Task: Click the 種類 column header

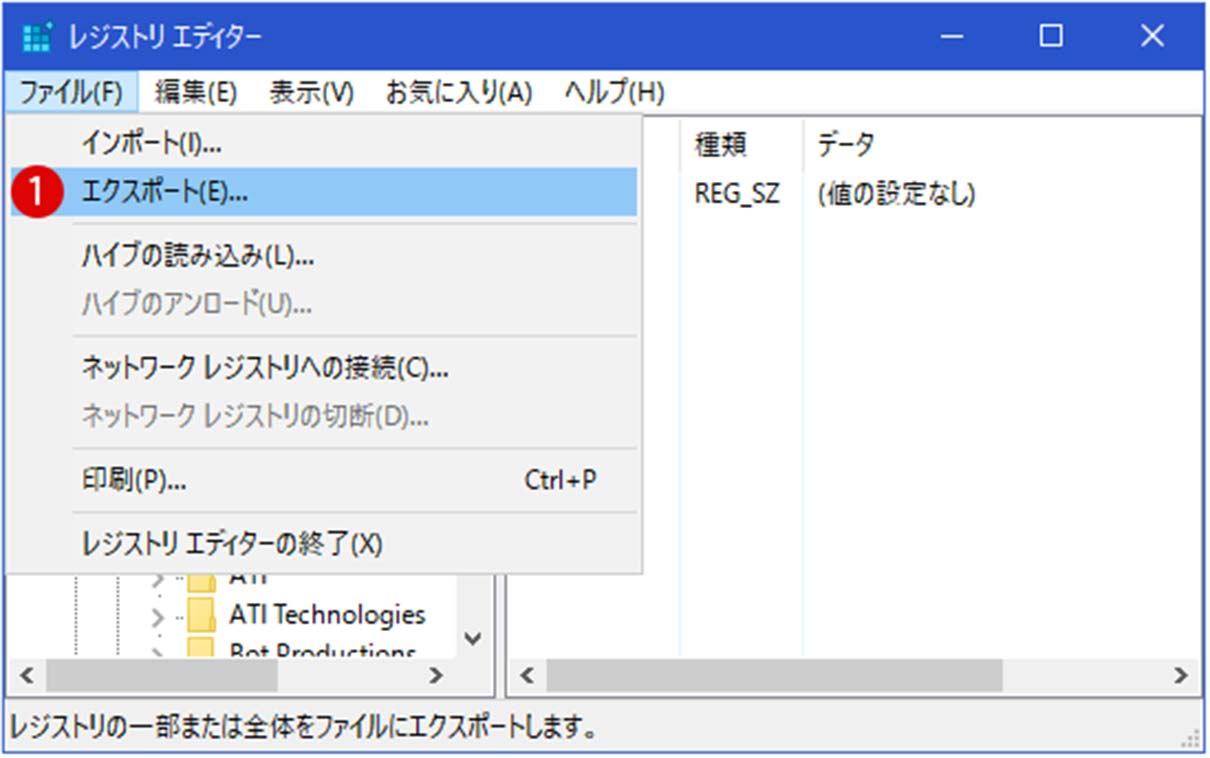Action: (741, 145)
